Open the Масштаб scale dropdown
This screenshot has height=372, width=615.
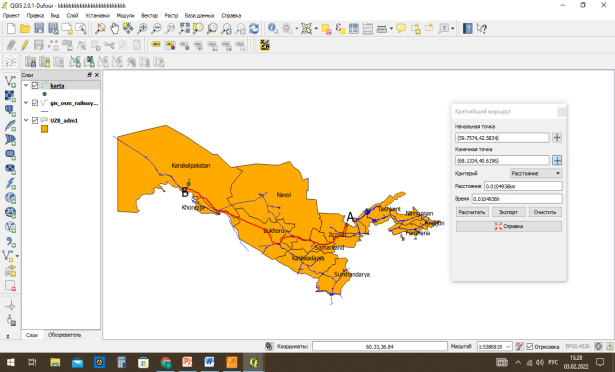click(x=509, y=346)
